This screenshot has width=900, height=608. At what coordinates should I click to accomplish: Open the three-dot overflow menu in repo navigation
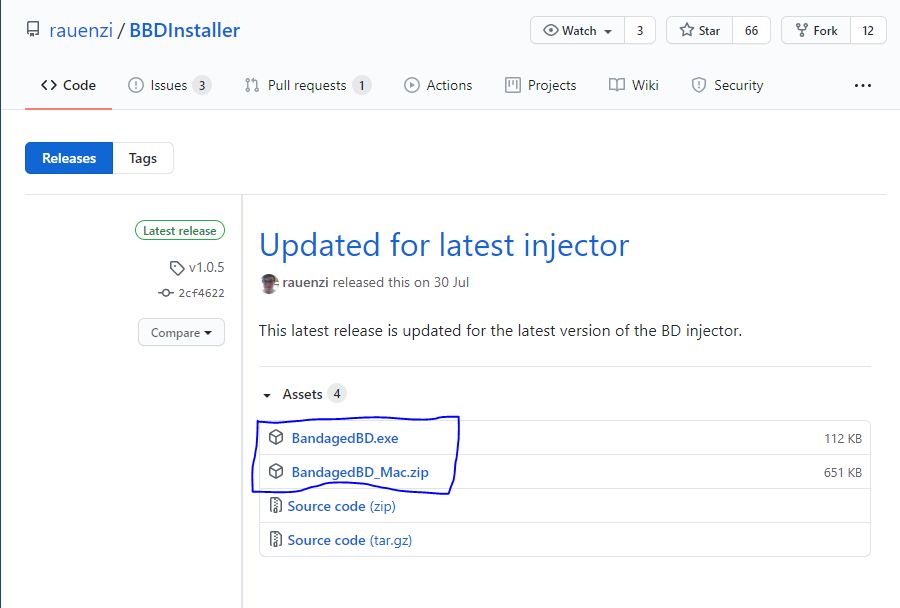[863, 86]
